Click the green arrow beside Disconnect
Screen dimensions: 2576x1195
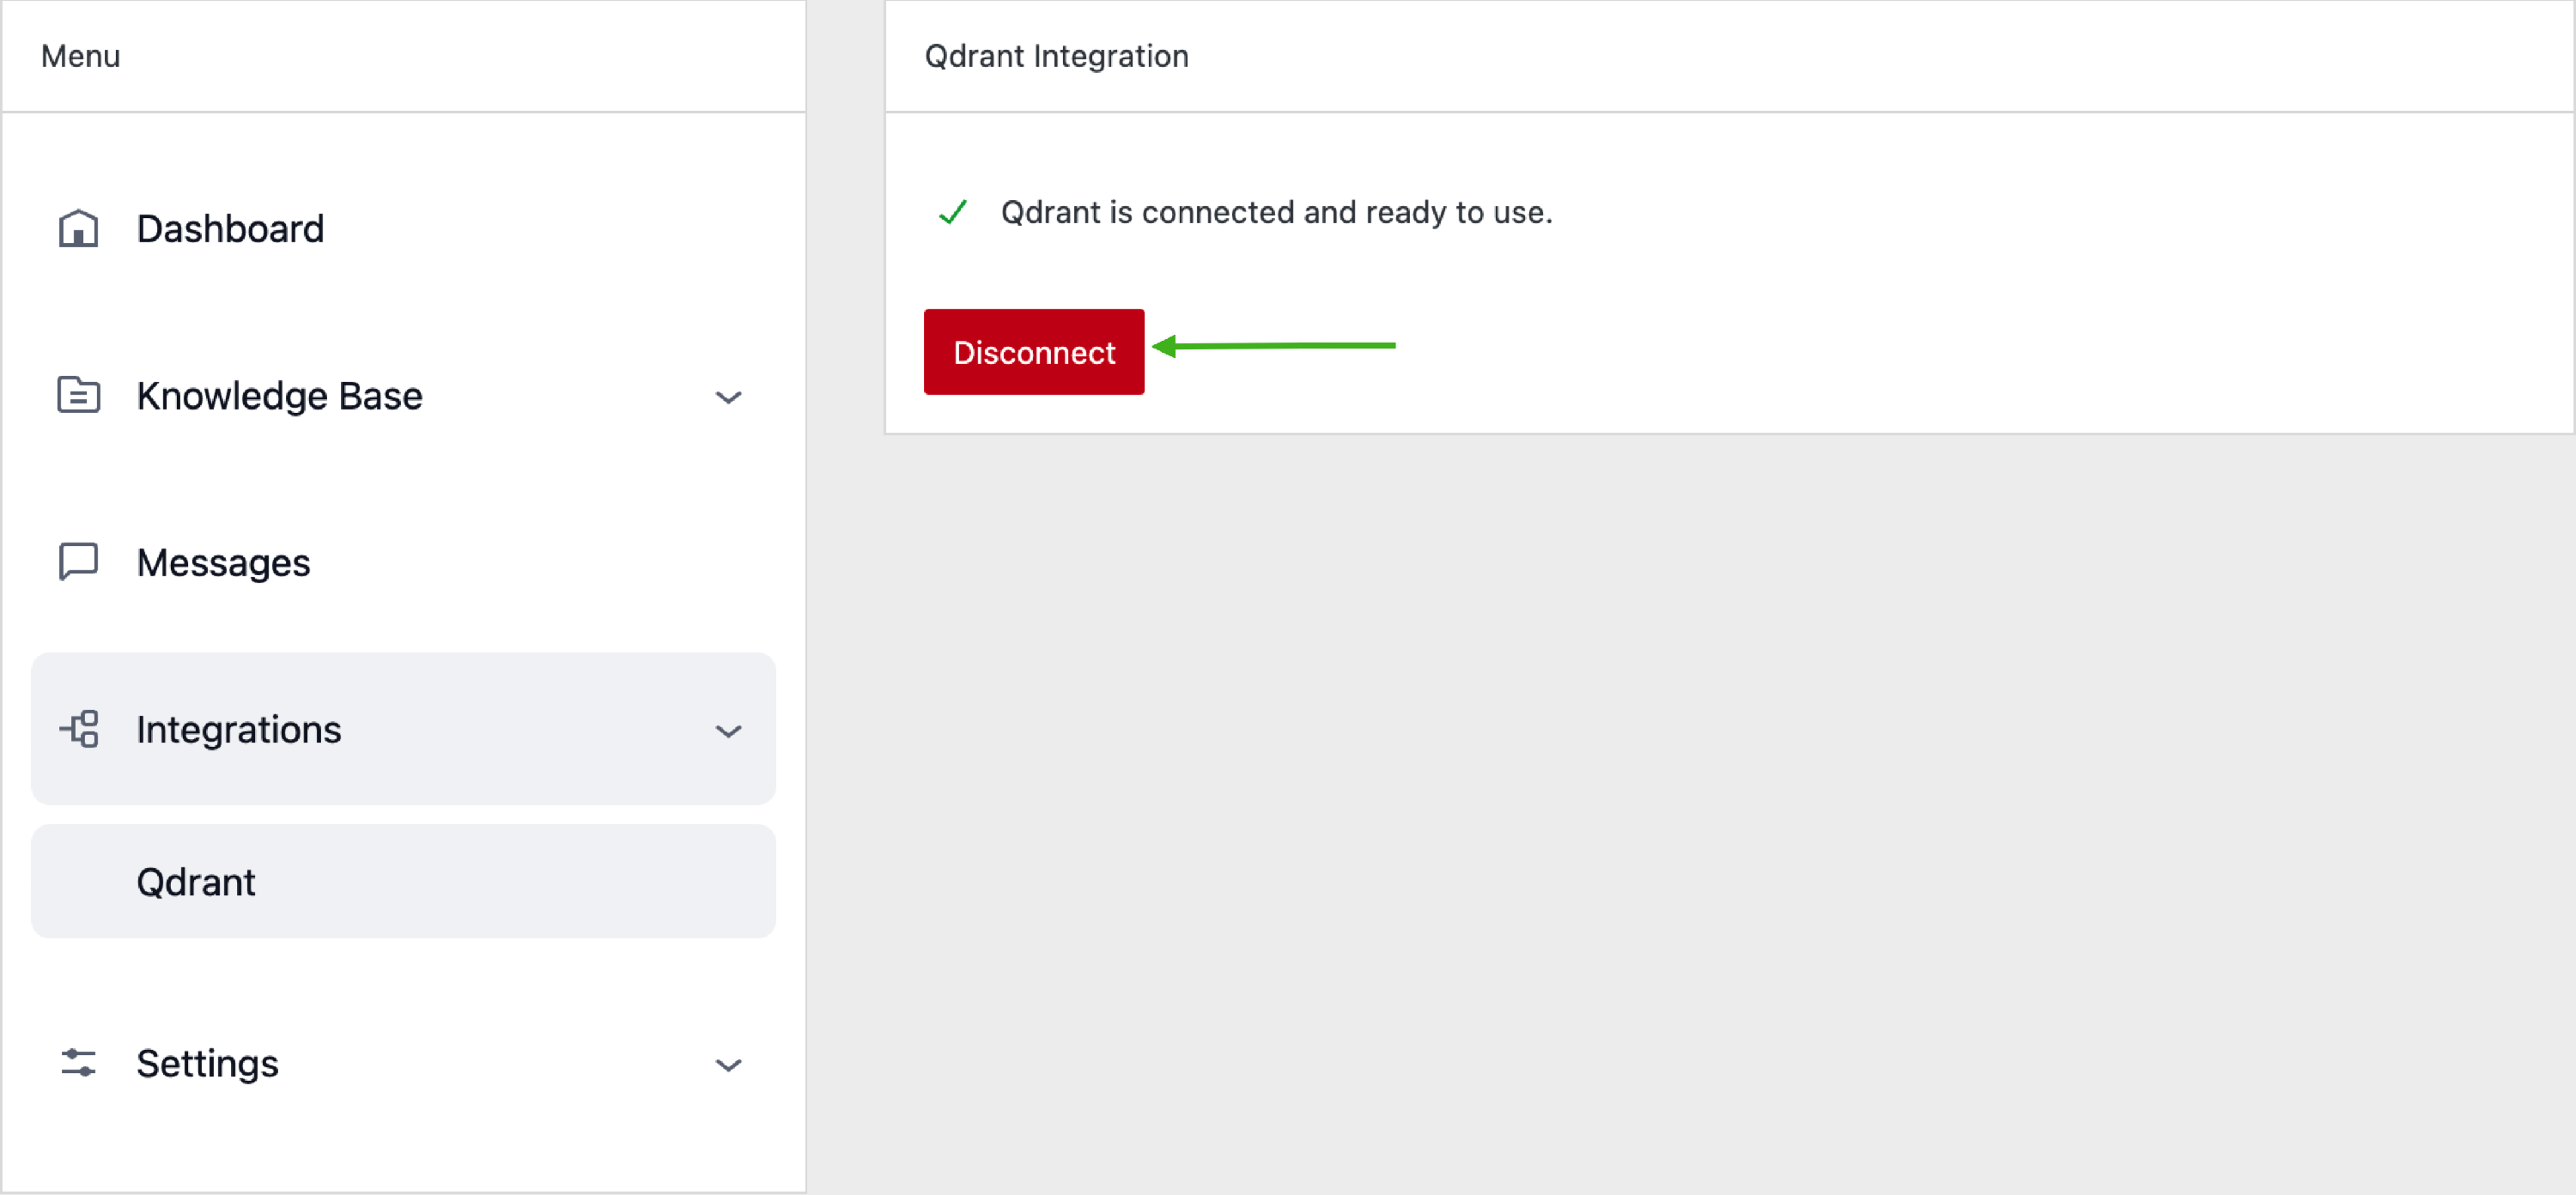(x=1273, y=346)
